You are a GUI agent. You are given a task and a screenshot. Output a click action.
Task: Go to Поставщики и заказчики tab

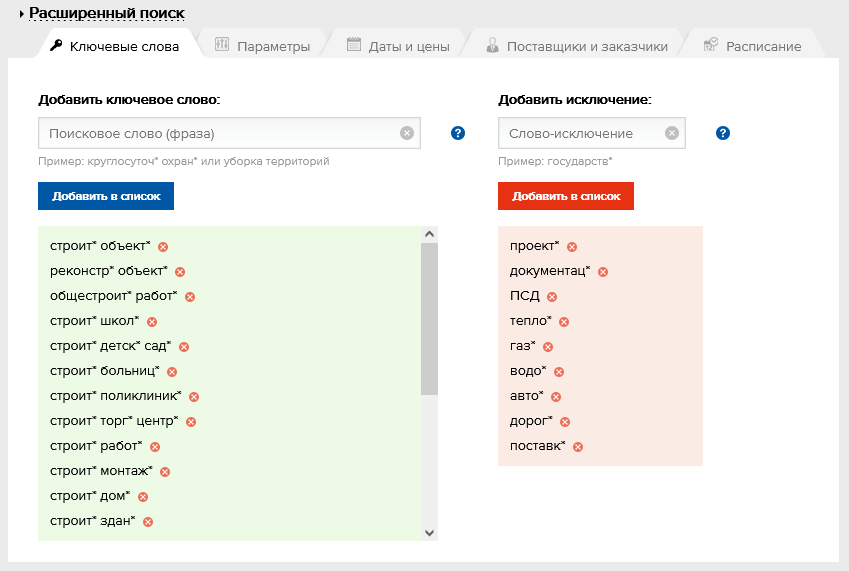577,46
